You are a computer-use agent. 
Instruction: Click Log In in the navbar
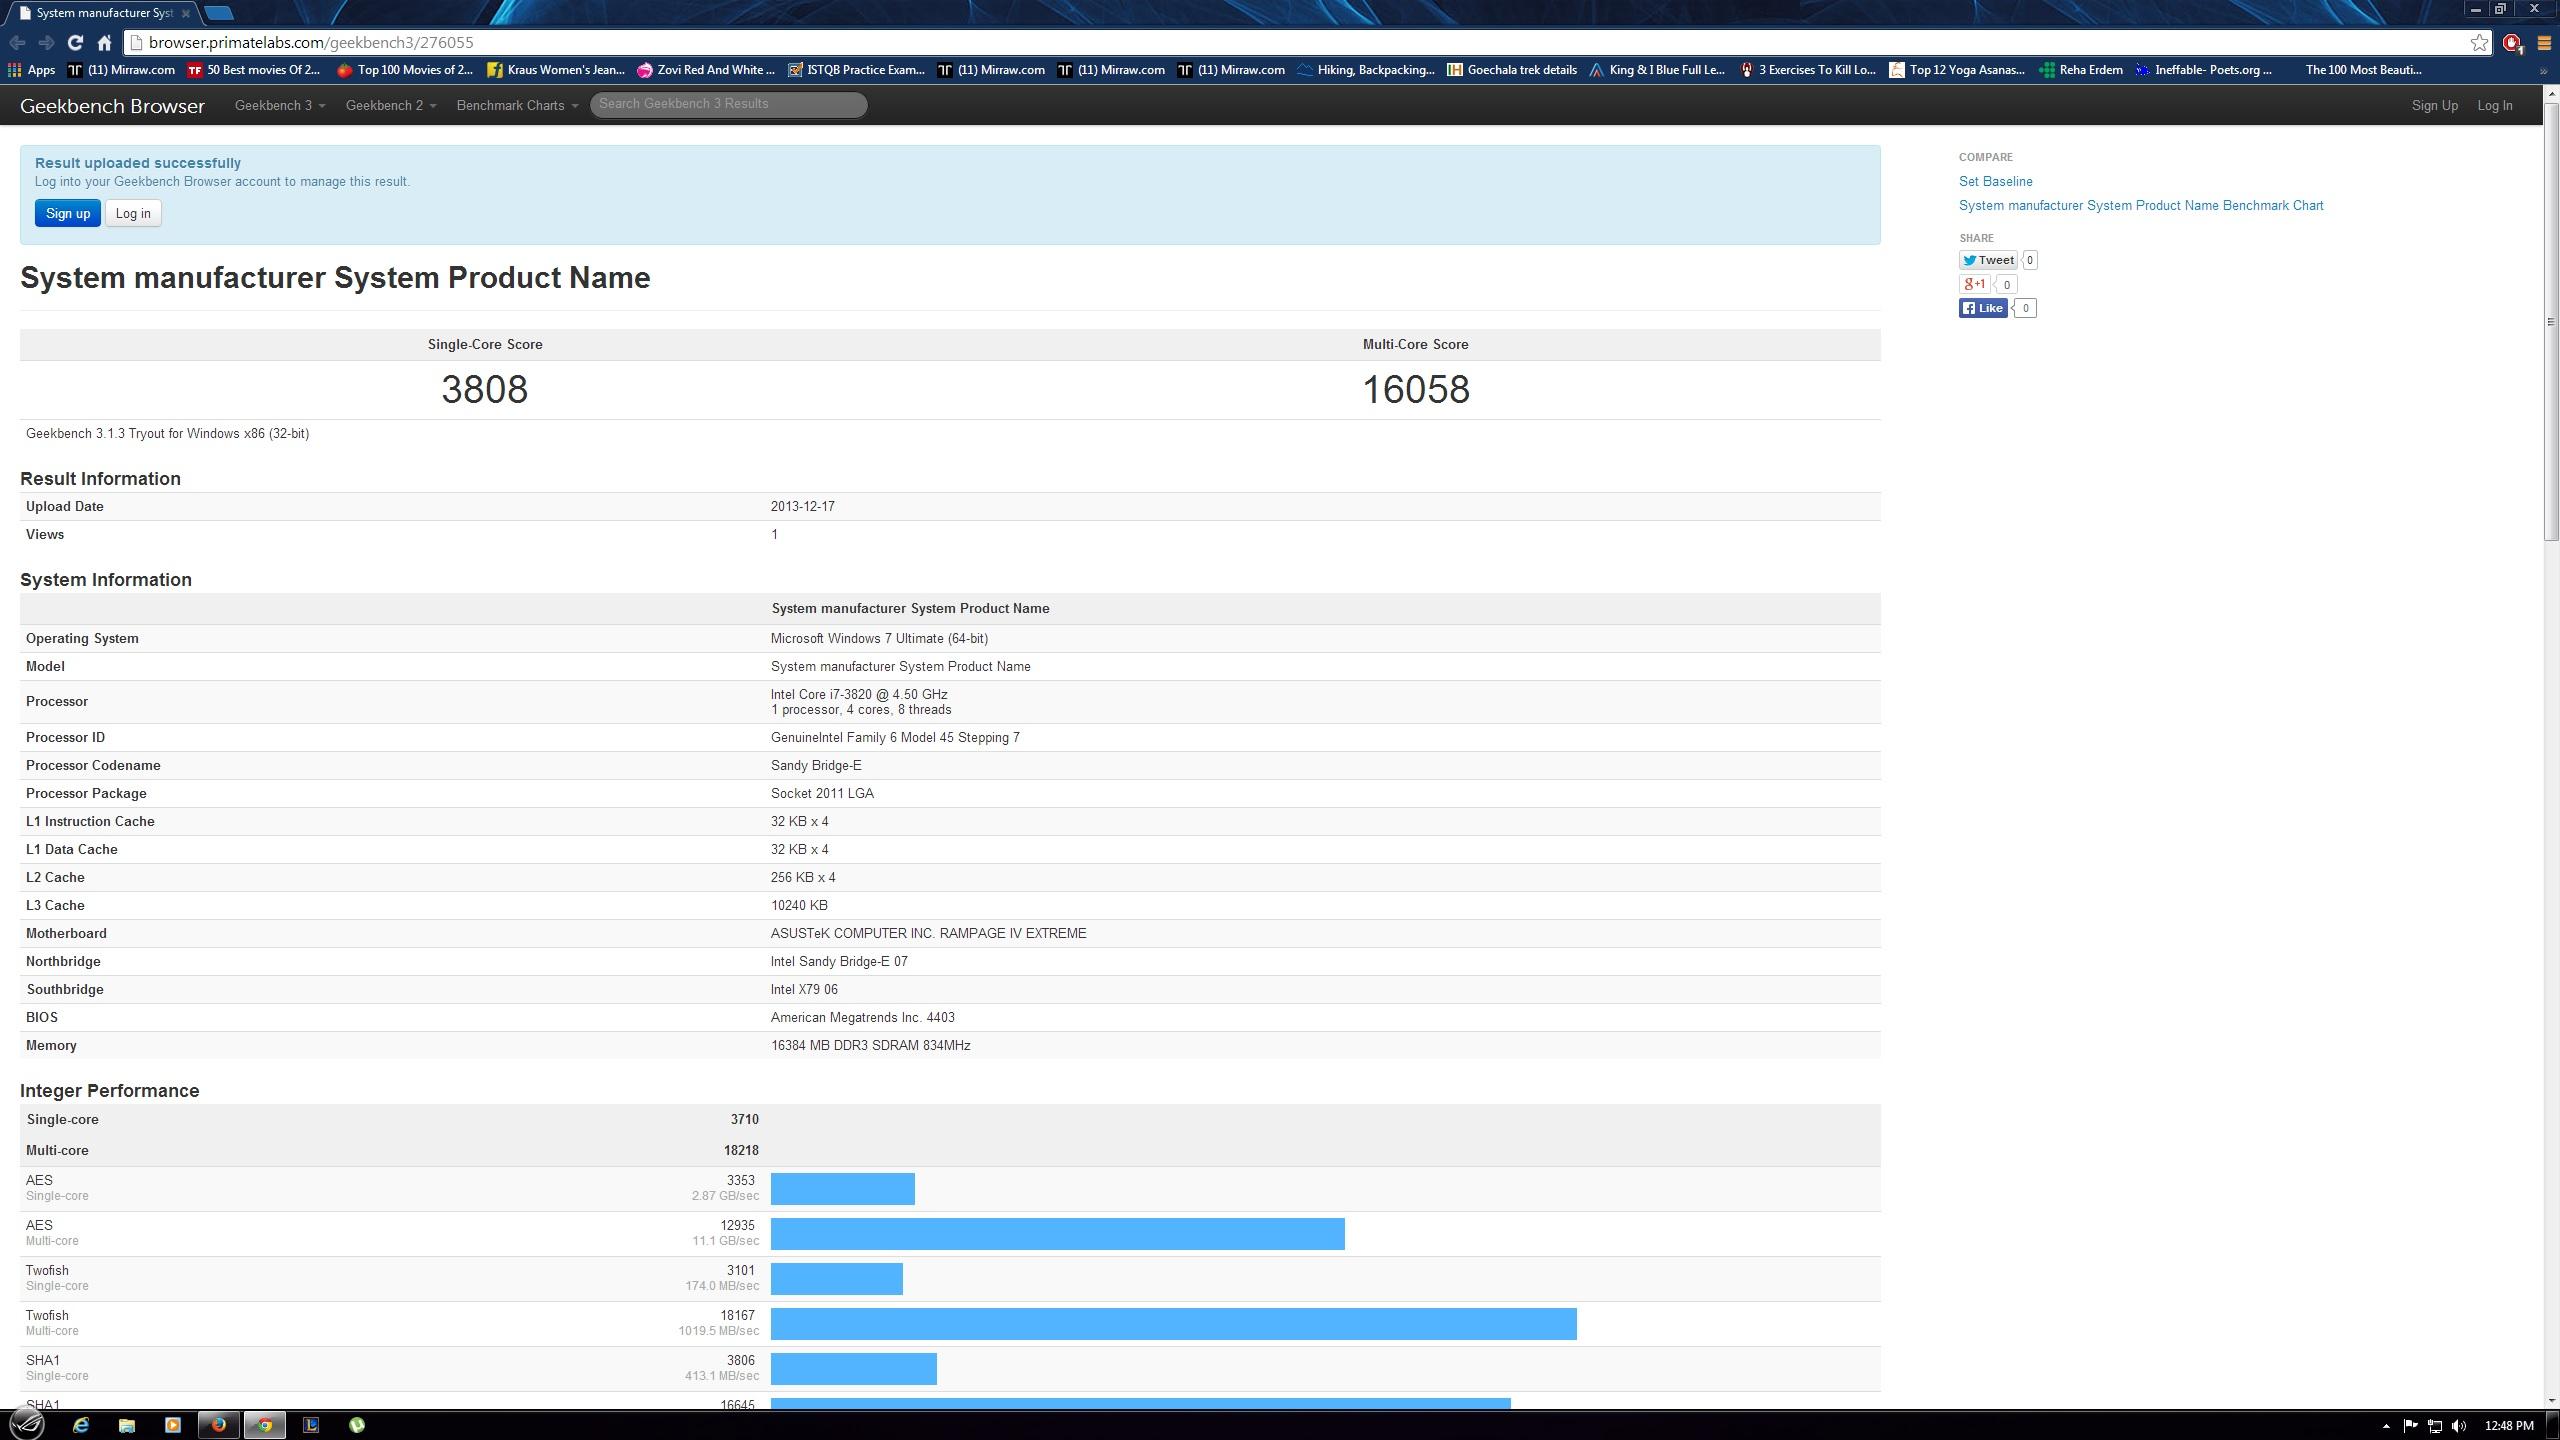(2494, 105)
